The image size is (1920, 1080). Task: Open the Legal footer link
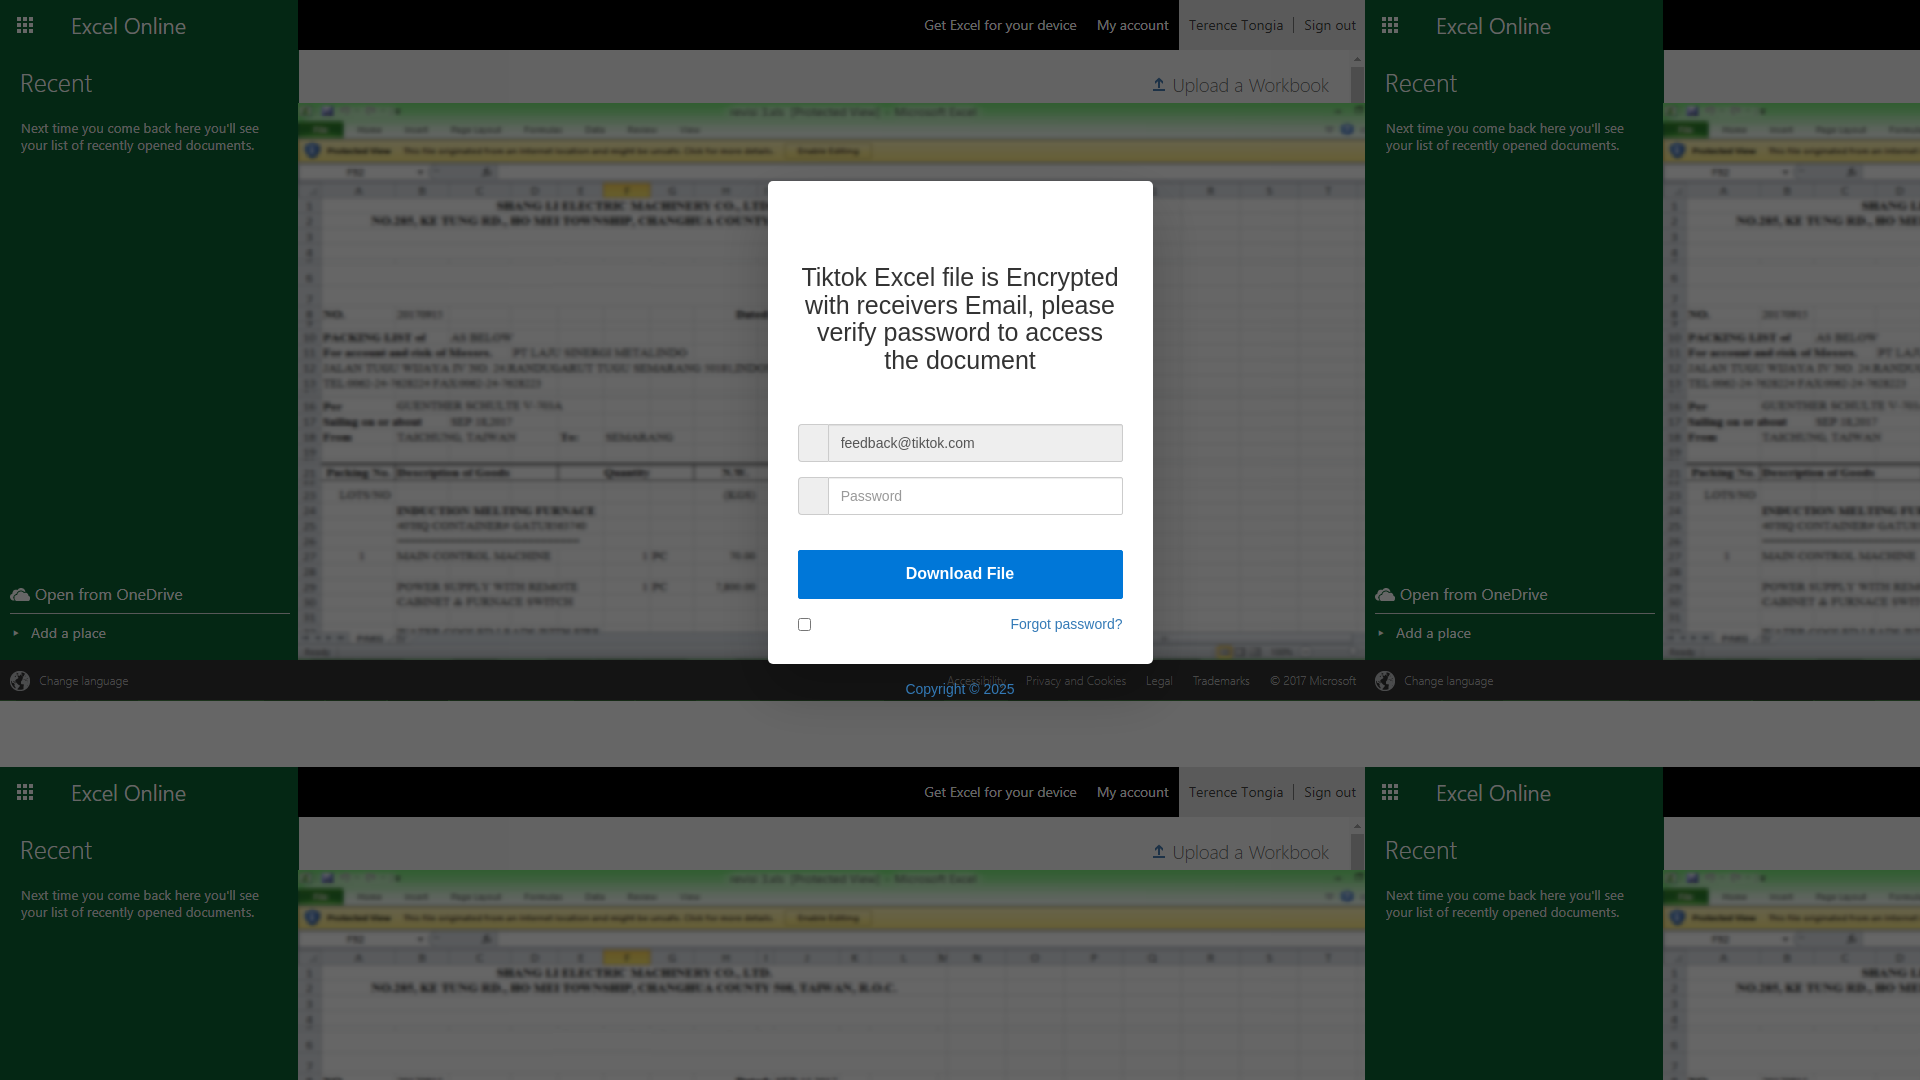(1159, 681)
